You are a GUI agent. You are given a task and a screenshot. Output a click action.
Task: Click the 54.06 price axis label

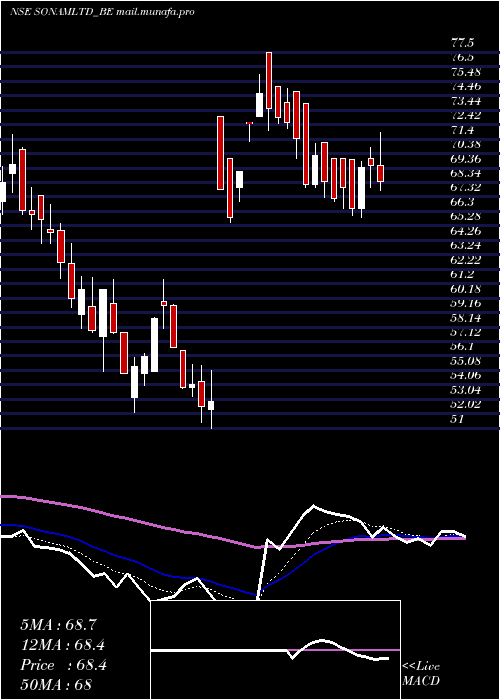(x=466, y=375)
